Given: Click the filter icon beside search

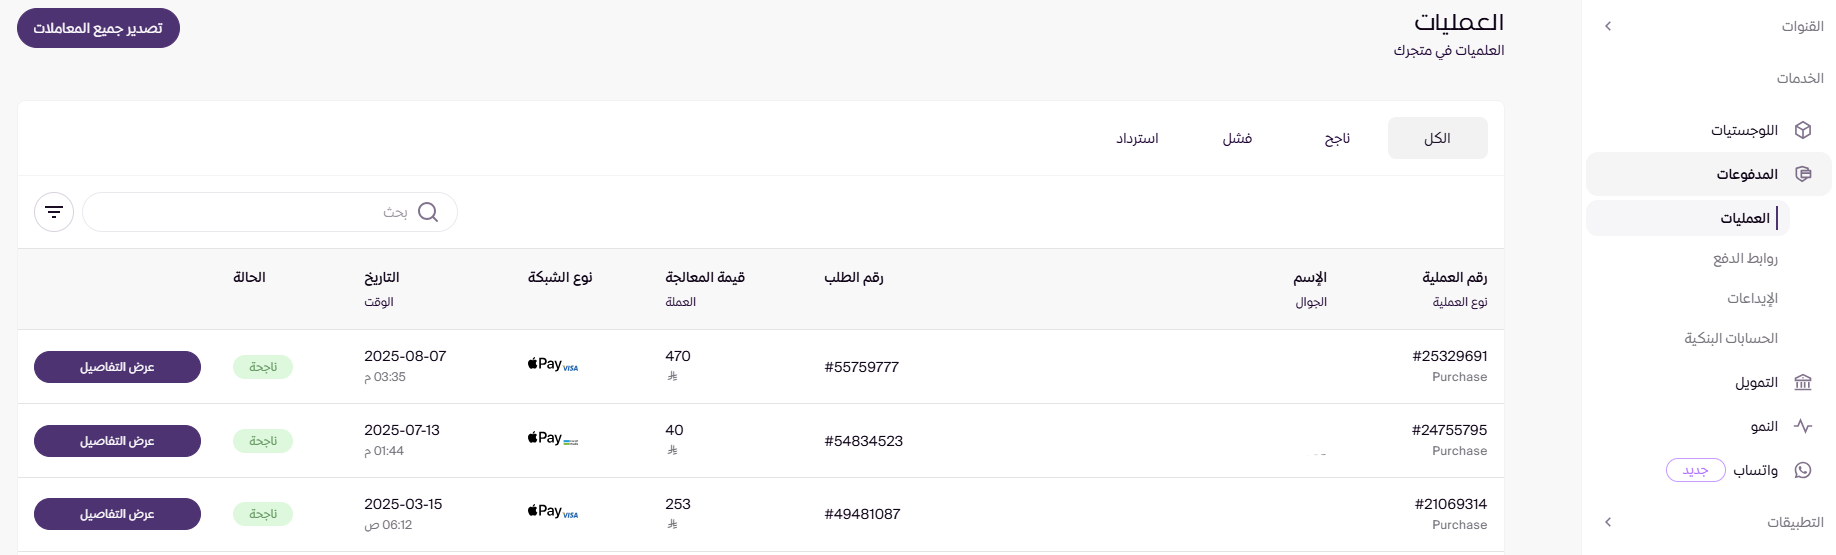Looking at the screenshot, I should (54, 212).
